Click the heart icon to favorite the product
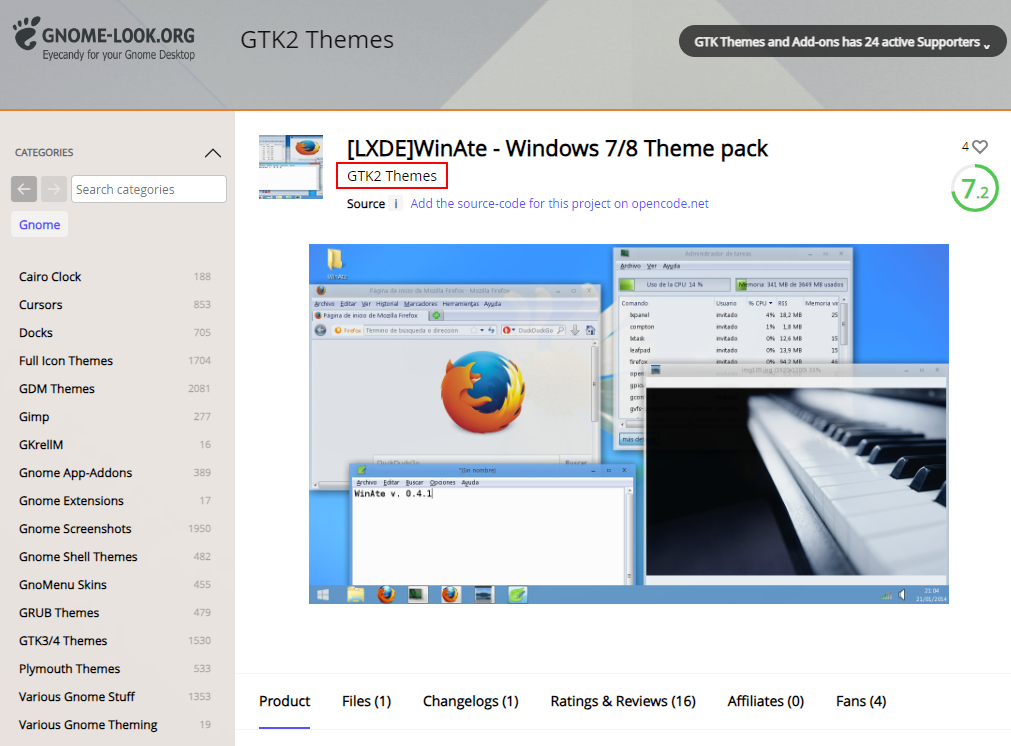The image size is (1011, 746). [980, 147]
